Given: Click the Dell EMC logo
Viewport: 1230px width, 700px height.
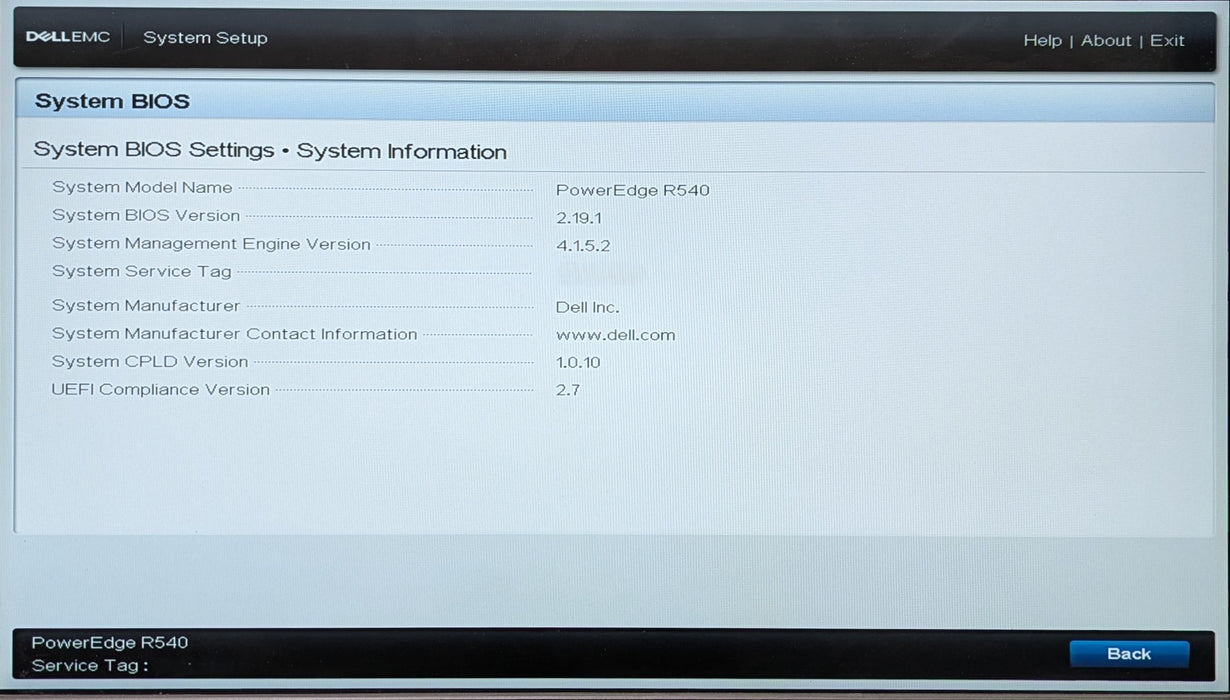Looking at the screenshot, I should pos(68,37).
